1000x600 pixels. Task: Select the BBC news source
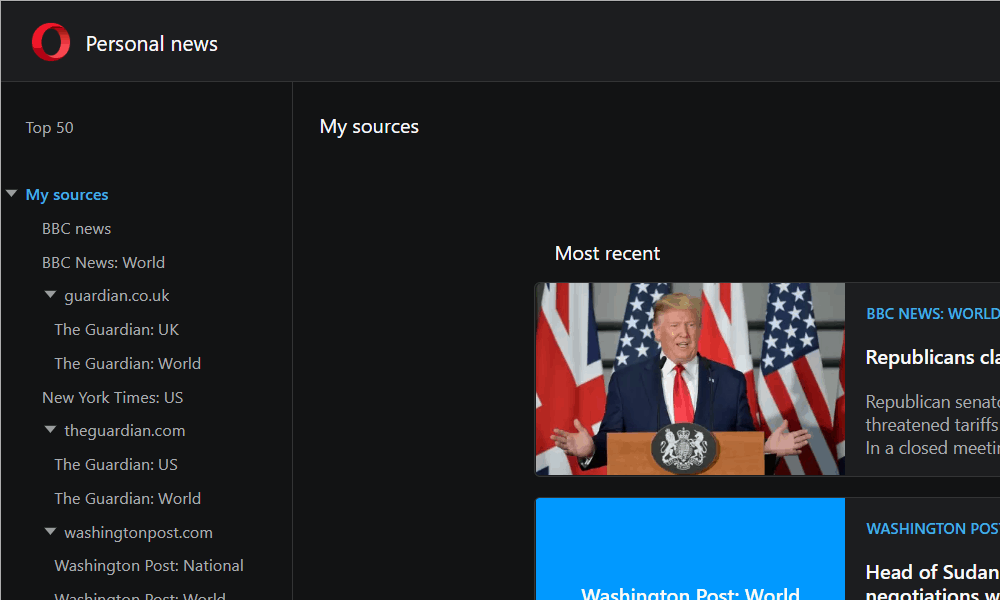[76, 228]
